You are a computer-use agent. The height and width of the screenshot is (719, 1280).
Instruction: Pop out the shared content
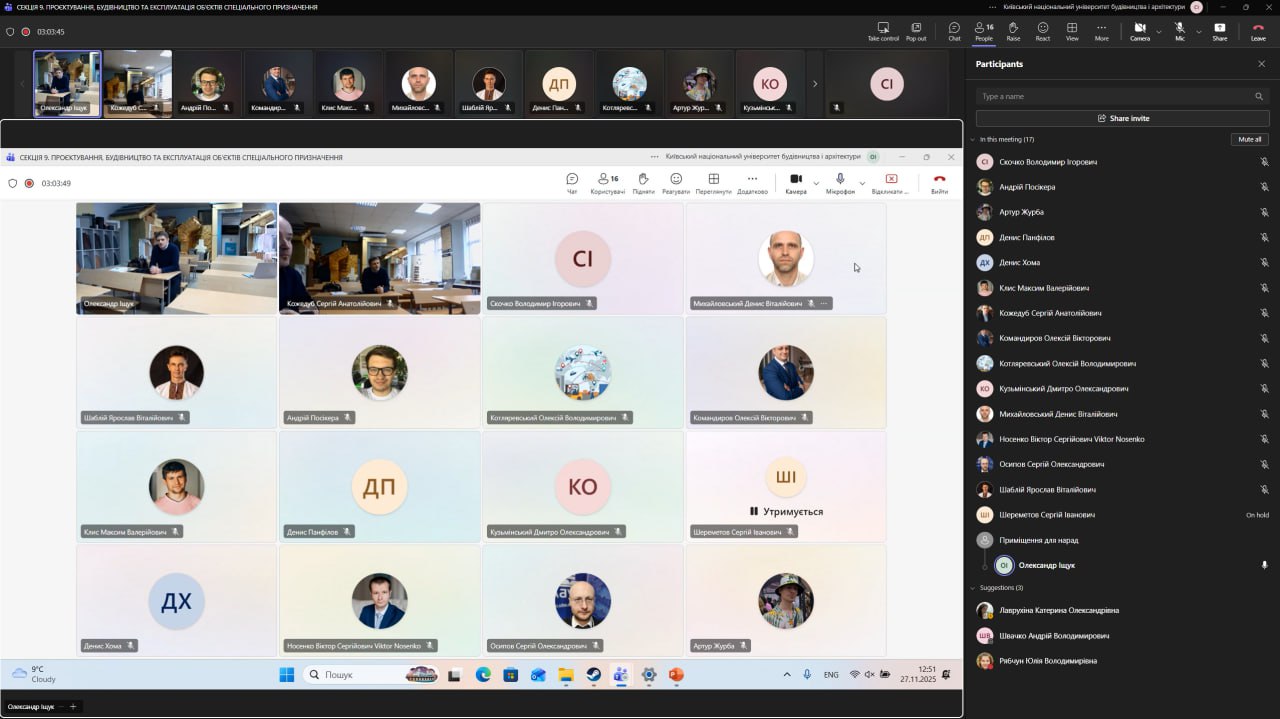click(x=916, y=31)
